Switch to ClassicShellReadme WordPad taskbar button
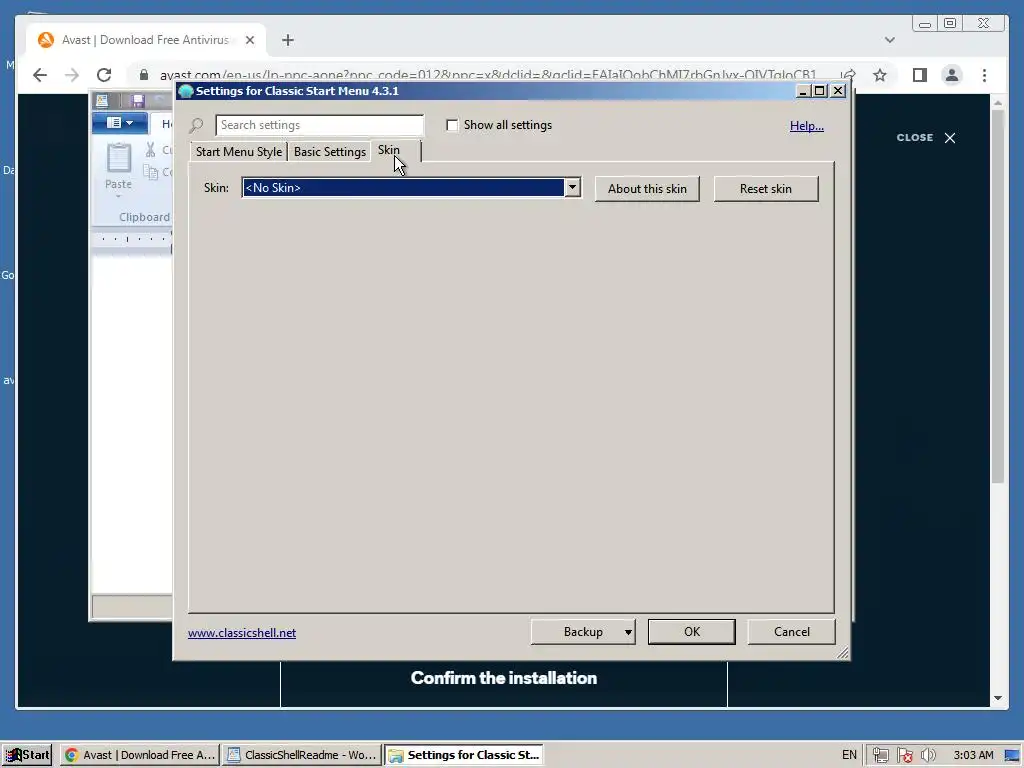1024x768 pixels. tap(301, 755)
